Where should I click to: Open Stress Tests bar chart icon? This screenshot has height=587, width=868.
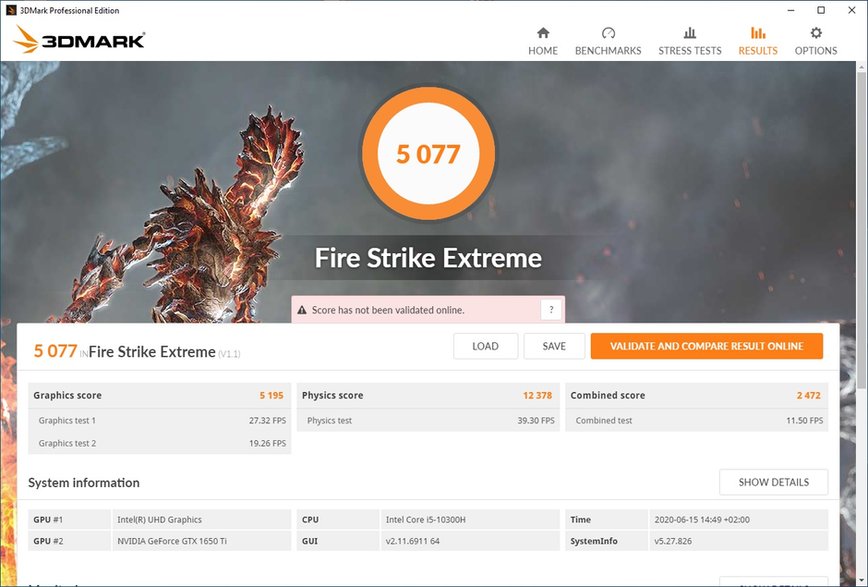(690, 33)
